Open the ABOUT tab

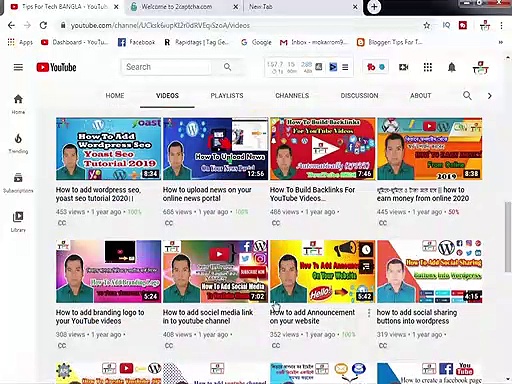(x=421, y=96)
